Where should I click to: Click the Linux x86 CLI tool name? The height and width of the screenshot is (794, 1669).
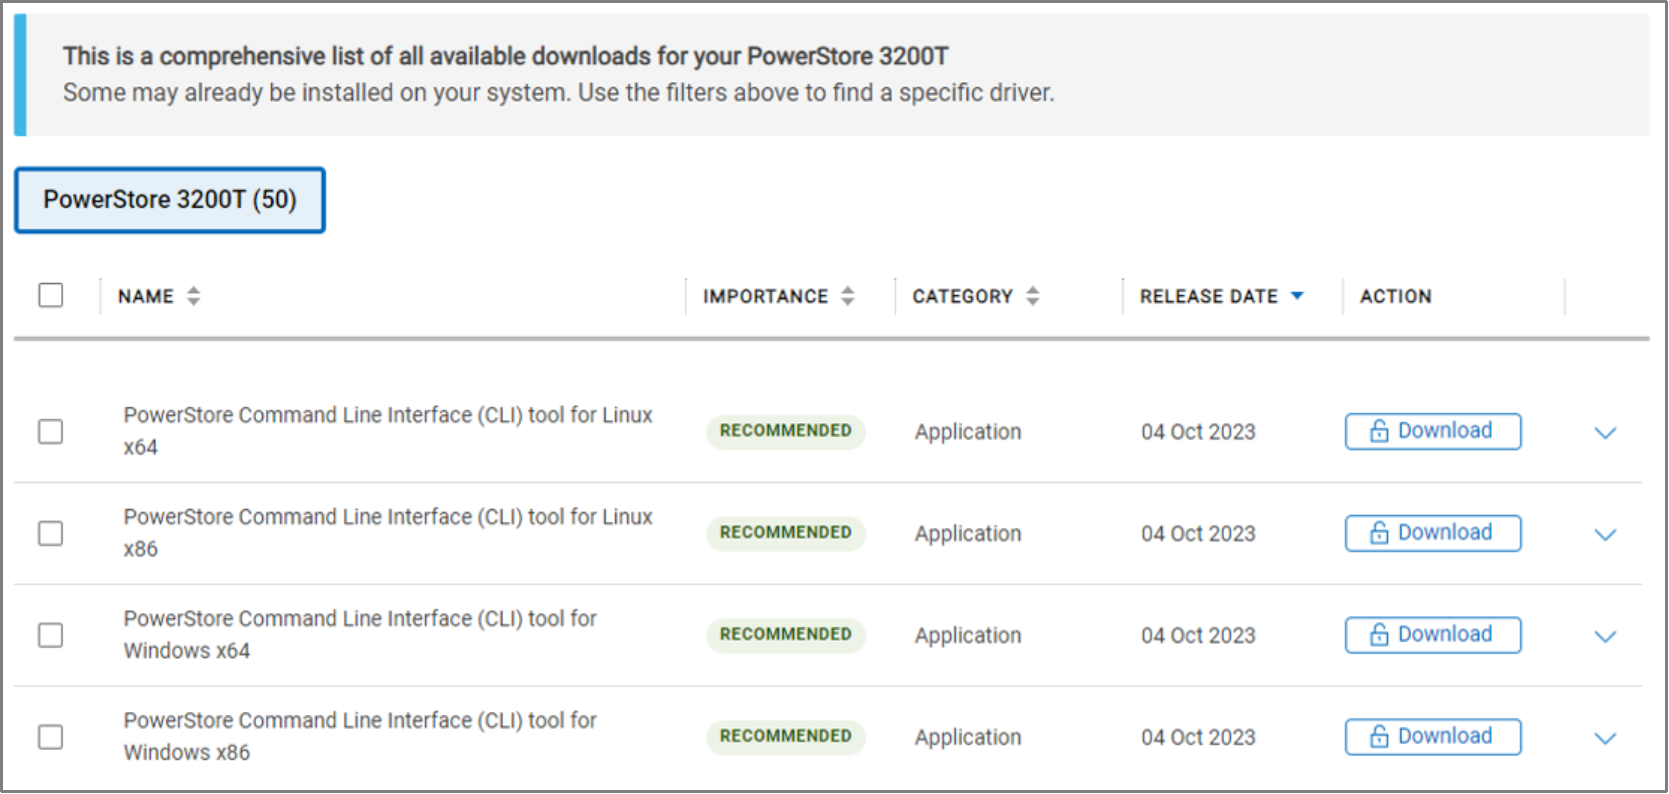coord(388,533)
